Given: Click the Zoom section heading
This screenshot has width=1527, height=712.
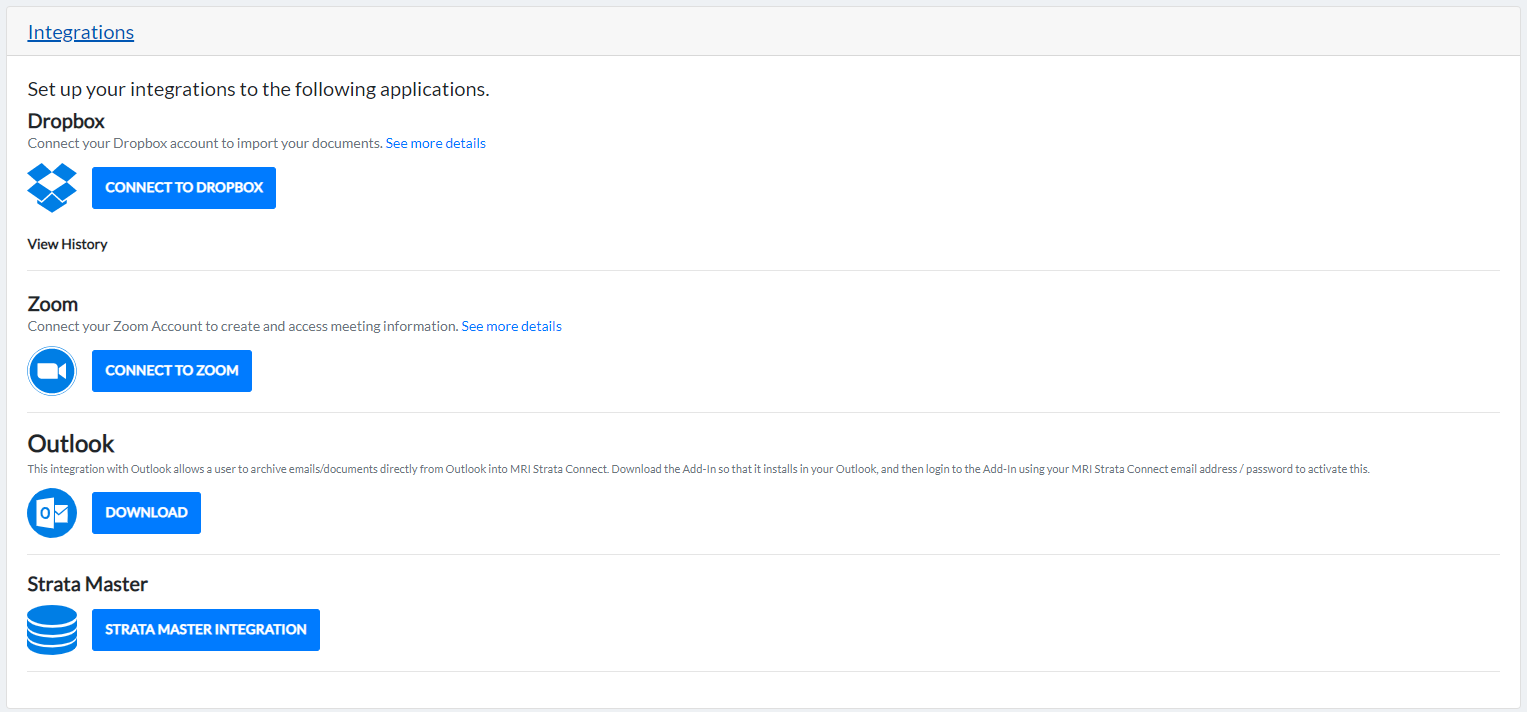Looking at the screenshot, I should 53,304.
